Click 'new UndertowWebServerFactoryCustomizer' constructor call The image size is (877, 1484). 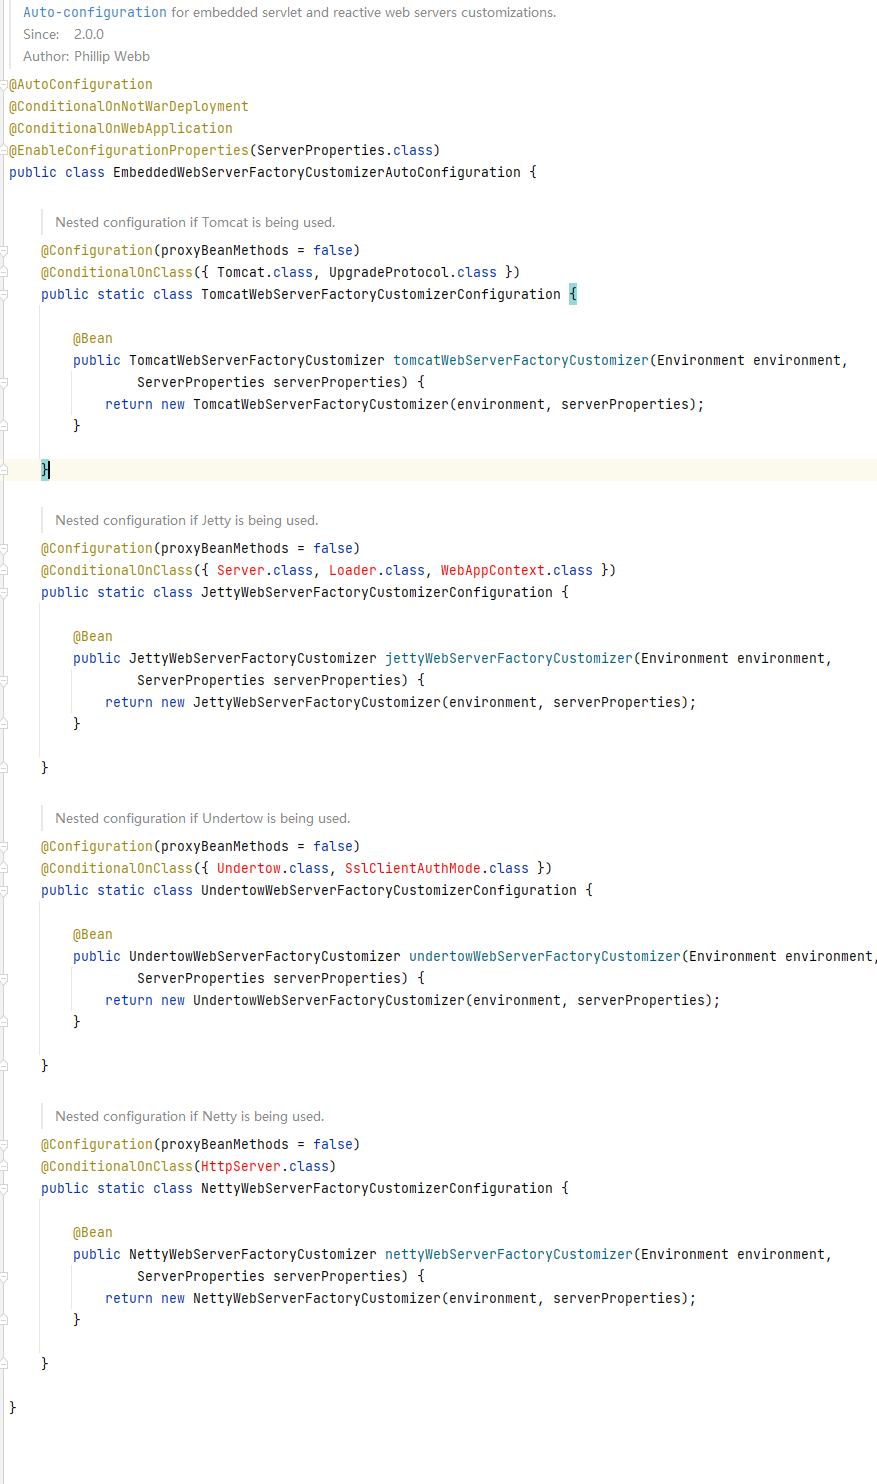point(313,1001)
